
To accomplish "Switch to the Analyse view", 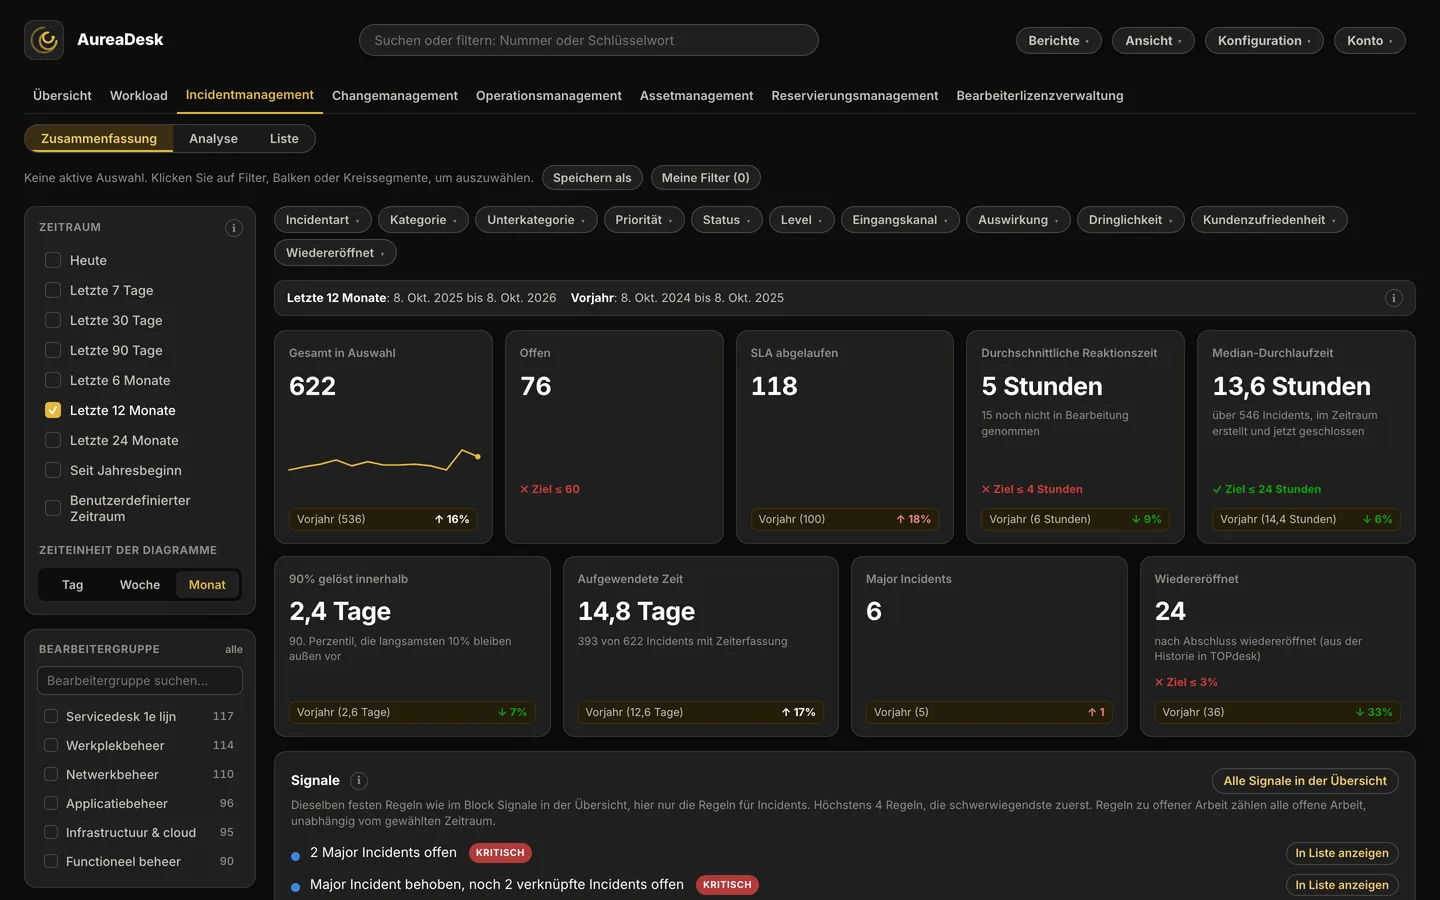I will point(213,139).
